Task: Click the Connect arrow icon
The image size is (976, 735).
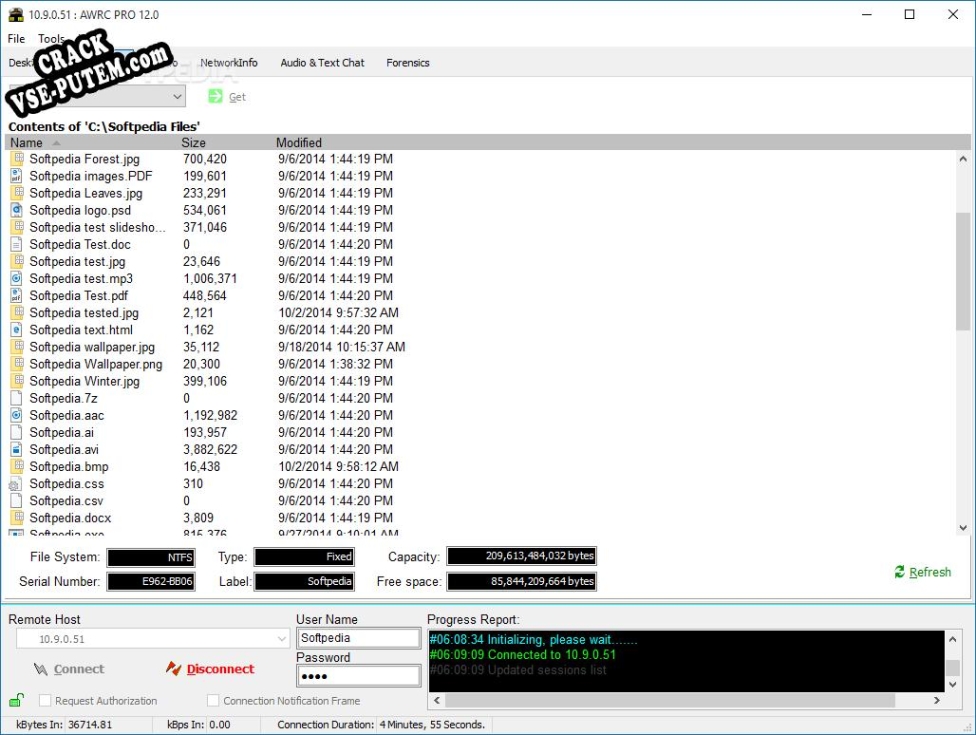Action: (x=43, y=669)
